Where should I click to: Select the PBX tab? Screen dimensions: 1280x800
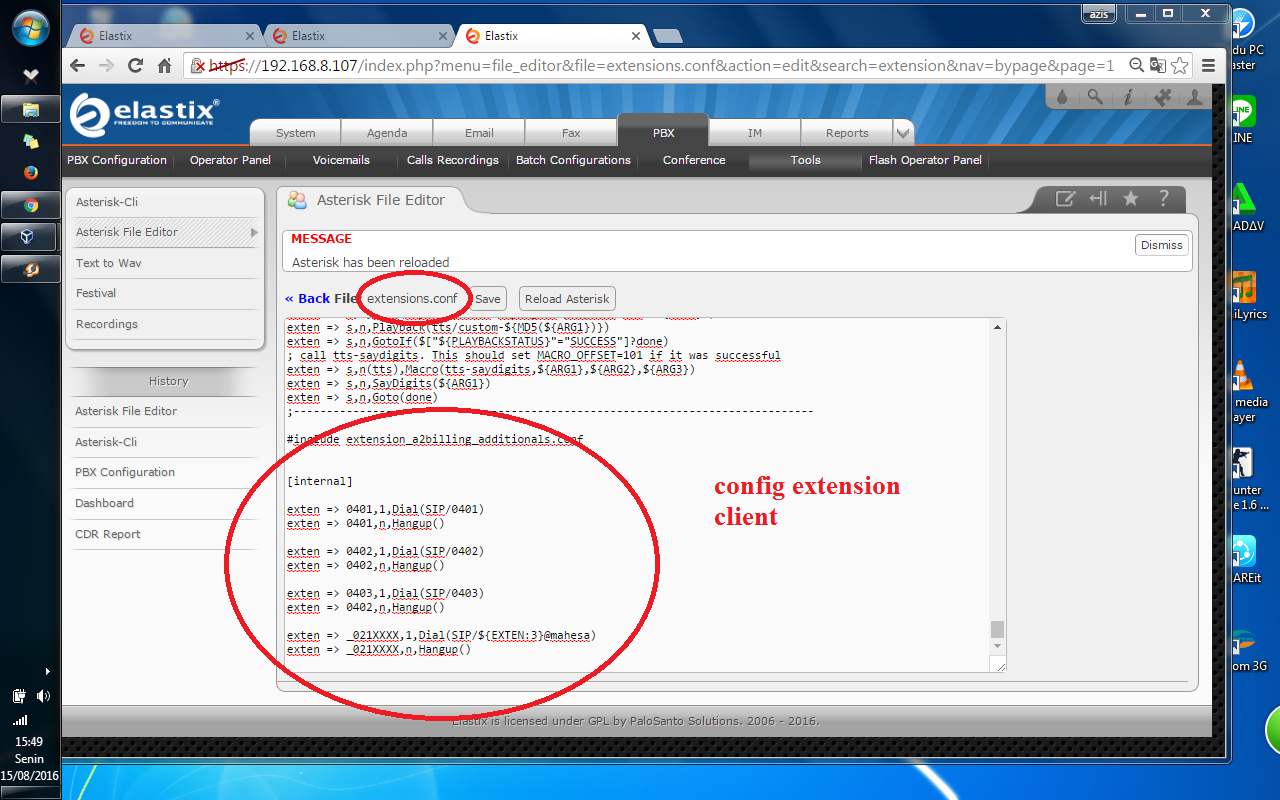click(663, 132)
